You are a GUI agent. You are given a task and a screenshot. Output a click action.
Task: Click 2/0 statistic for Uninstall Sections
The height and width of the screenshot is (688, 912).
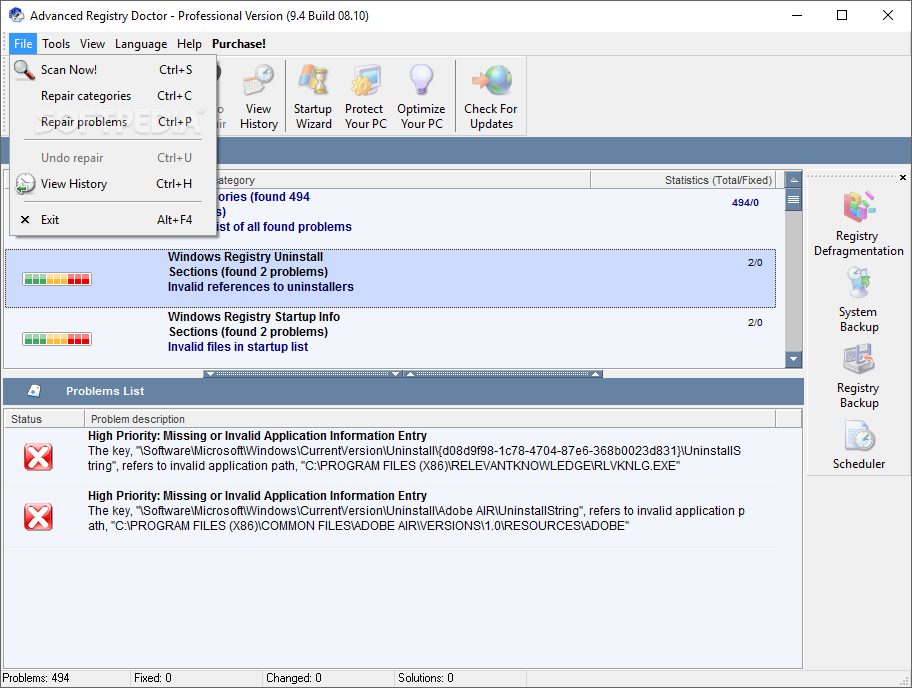[x=755, y=263]
